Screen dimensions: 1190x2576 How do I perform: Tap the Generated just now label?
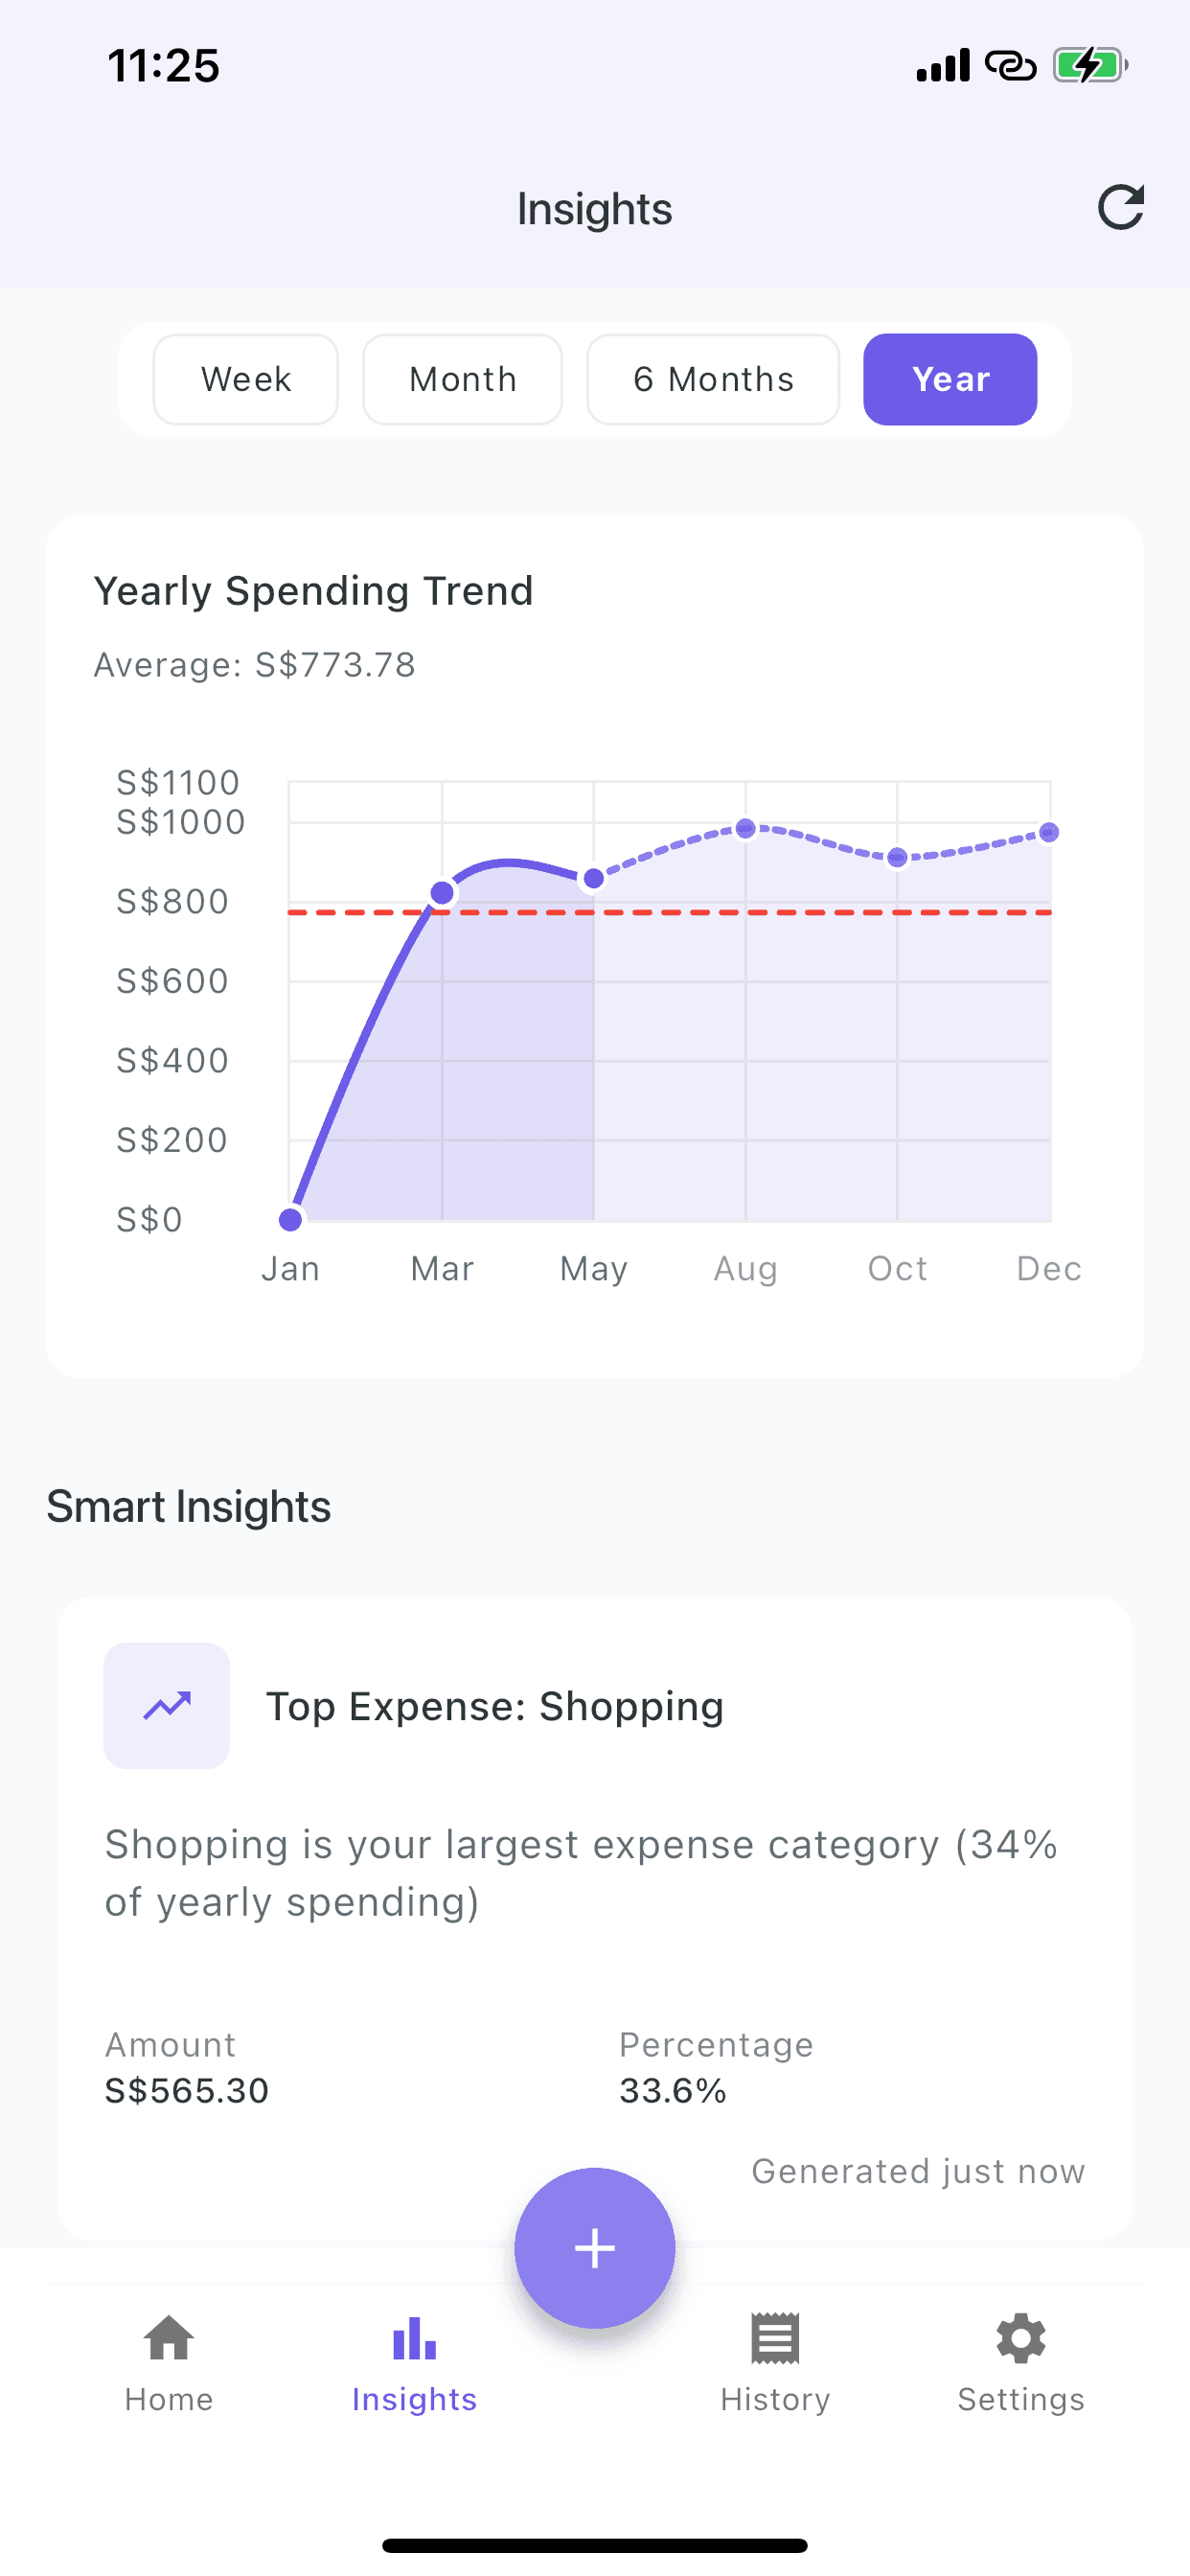pyautogui.click(x=917, y=2171)
